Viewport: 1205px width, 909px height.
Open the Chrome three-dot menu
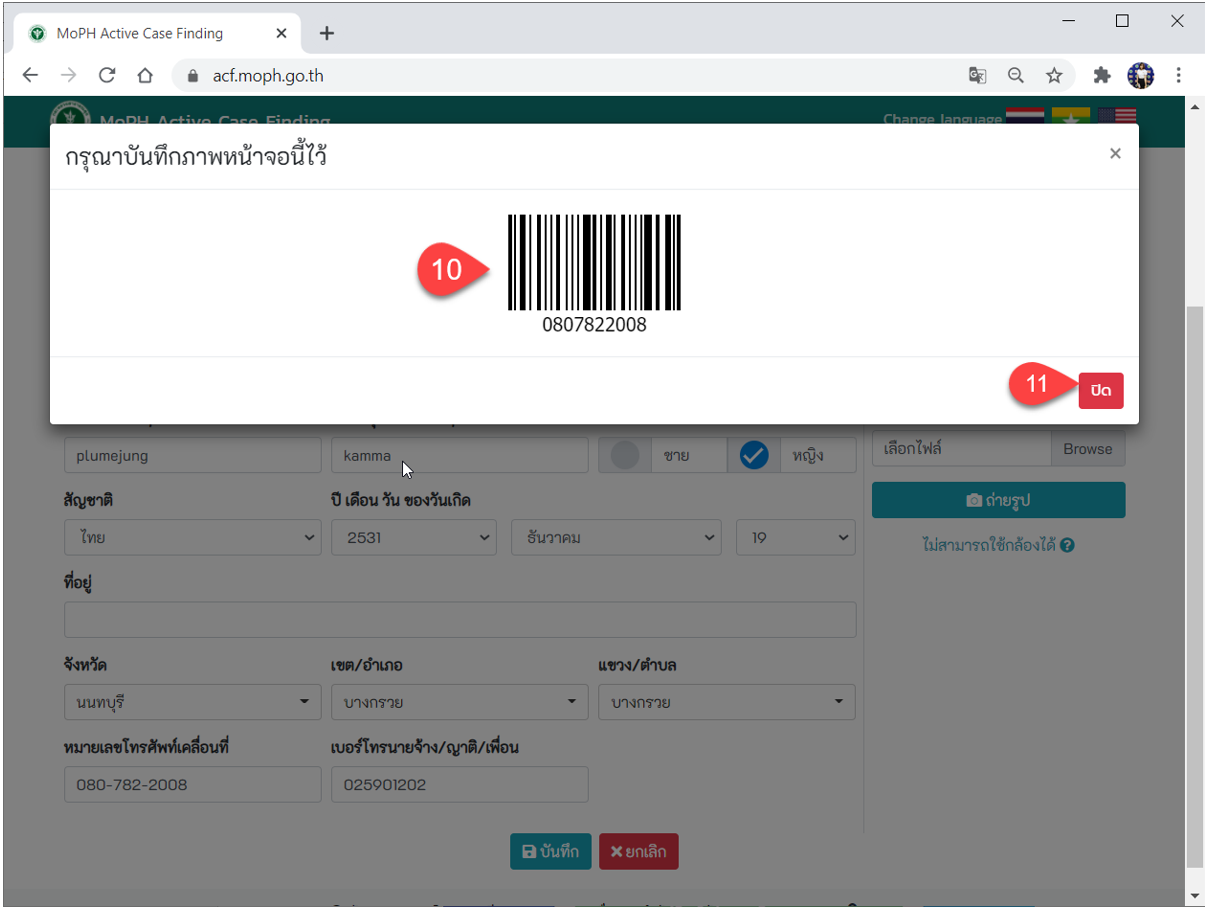tap(1179, 75)
